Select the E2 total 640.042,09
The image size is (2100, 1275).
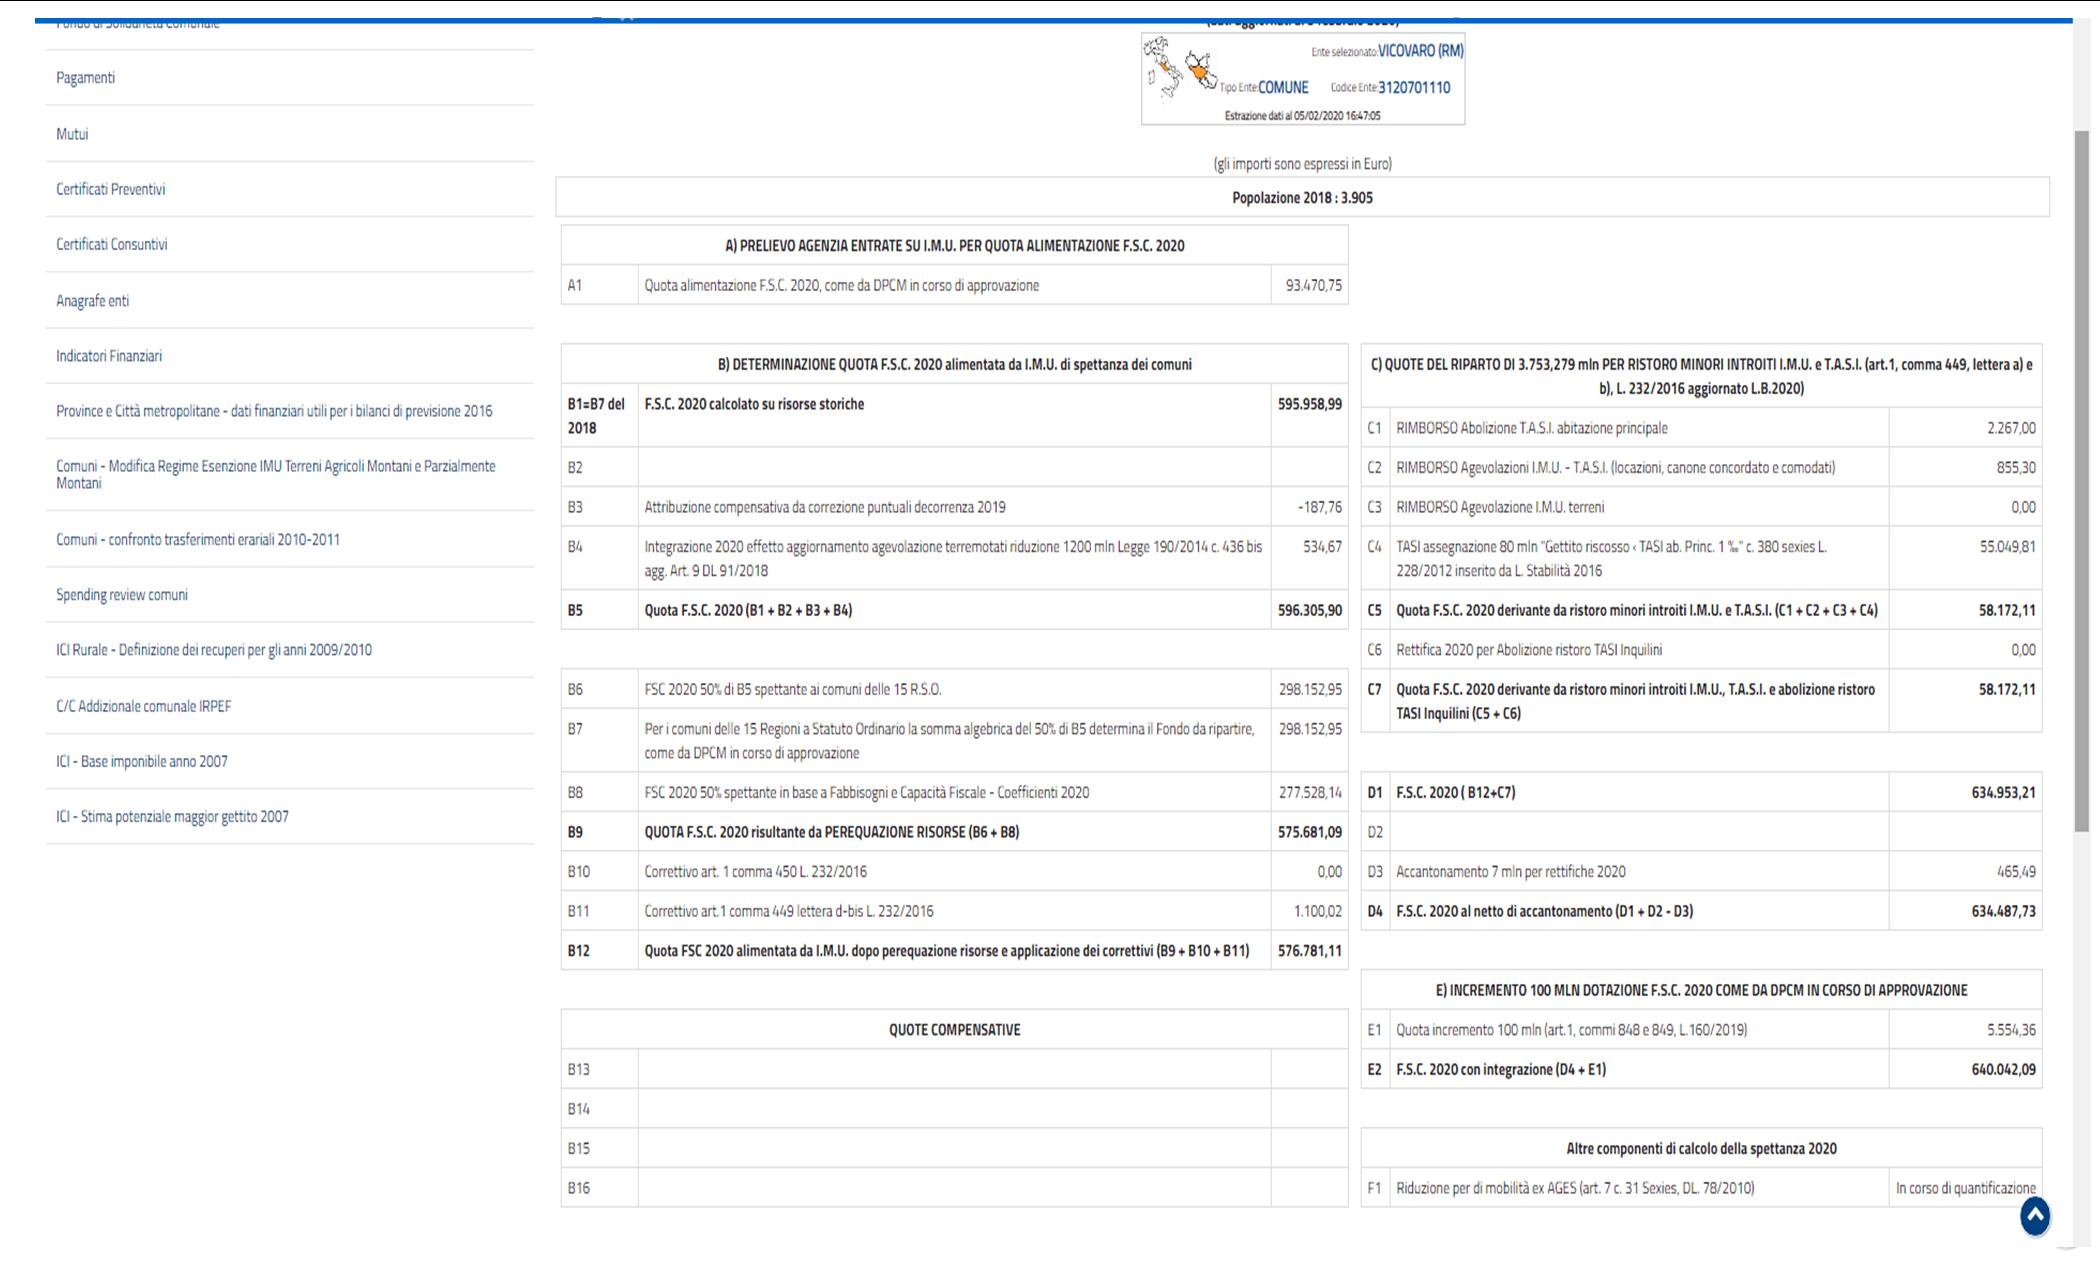point(2003,1069)
